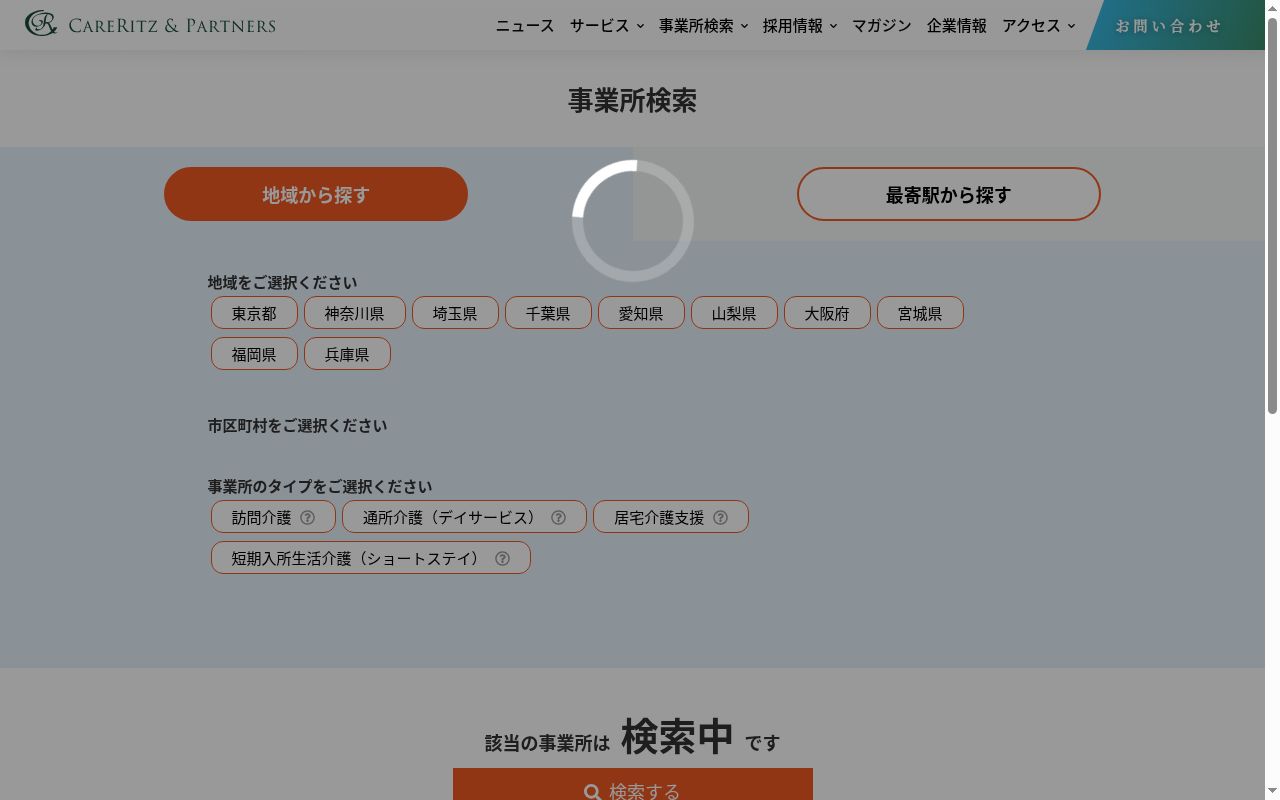
Task: Select the 東京都 region option
Action: [x=254, y=313]
